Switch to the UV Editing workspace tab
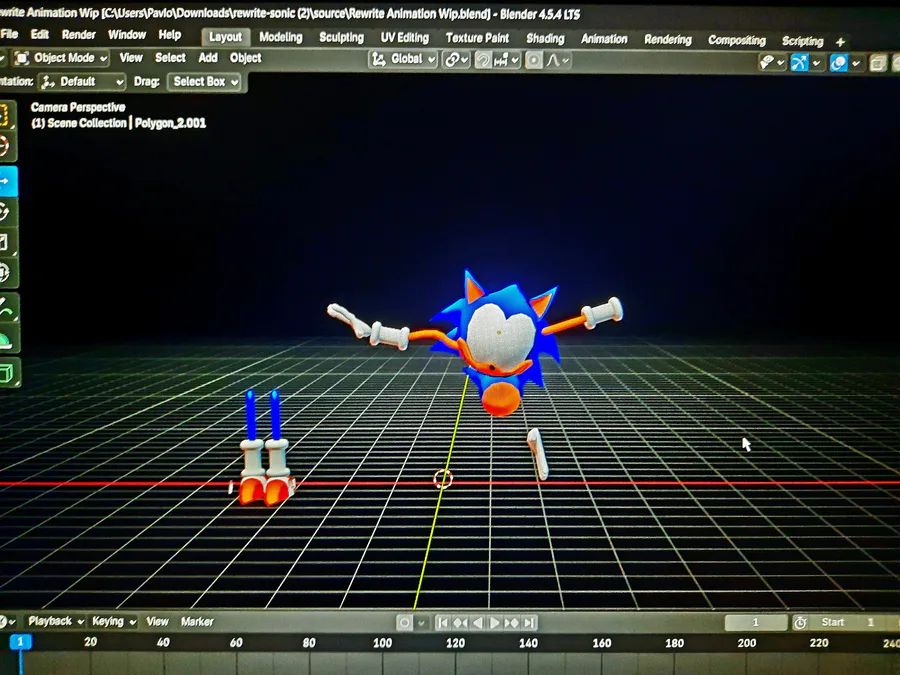Image resolution: width=900 pixels, height=675 pixels. [x=405, y=38]
